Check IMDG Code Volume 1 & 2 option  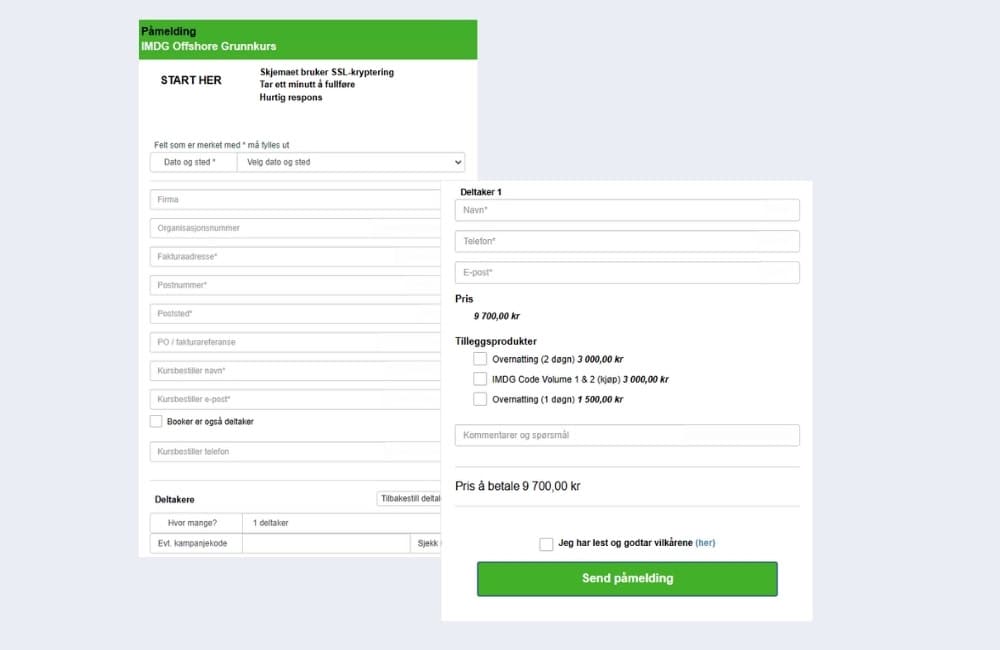pos(480,379)
